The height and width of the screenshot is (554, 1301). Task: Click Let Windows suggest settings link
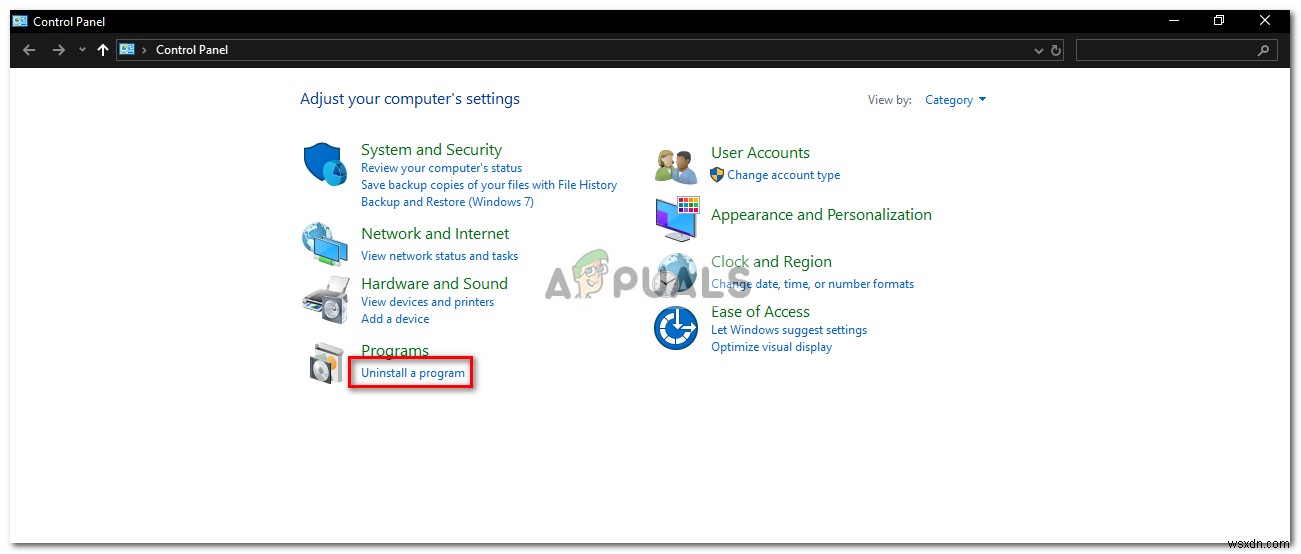(x=789, y=330)
